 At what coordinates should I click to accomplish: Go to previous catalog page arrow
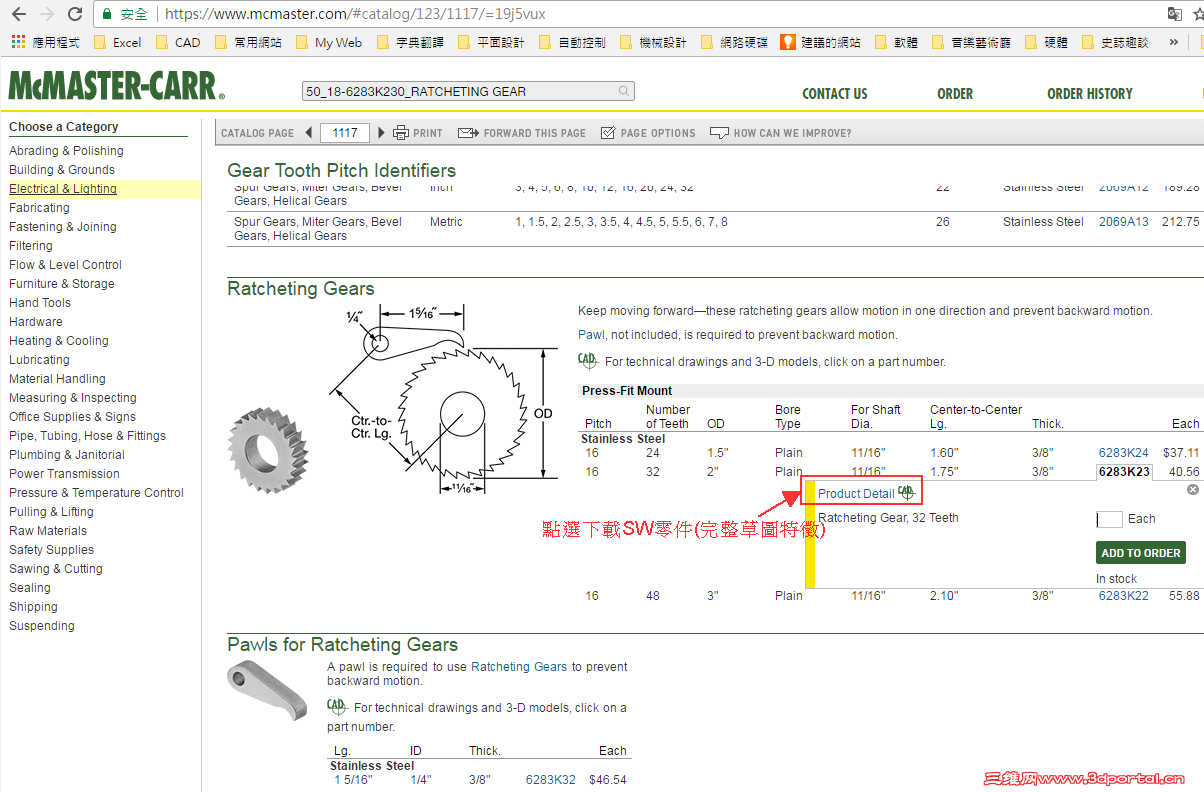pos(309,132)
